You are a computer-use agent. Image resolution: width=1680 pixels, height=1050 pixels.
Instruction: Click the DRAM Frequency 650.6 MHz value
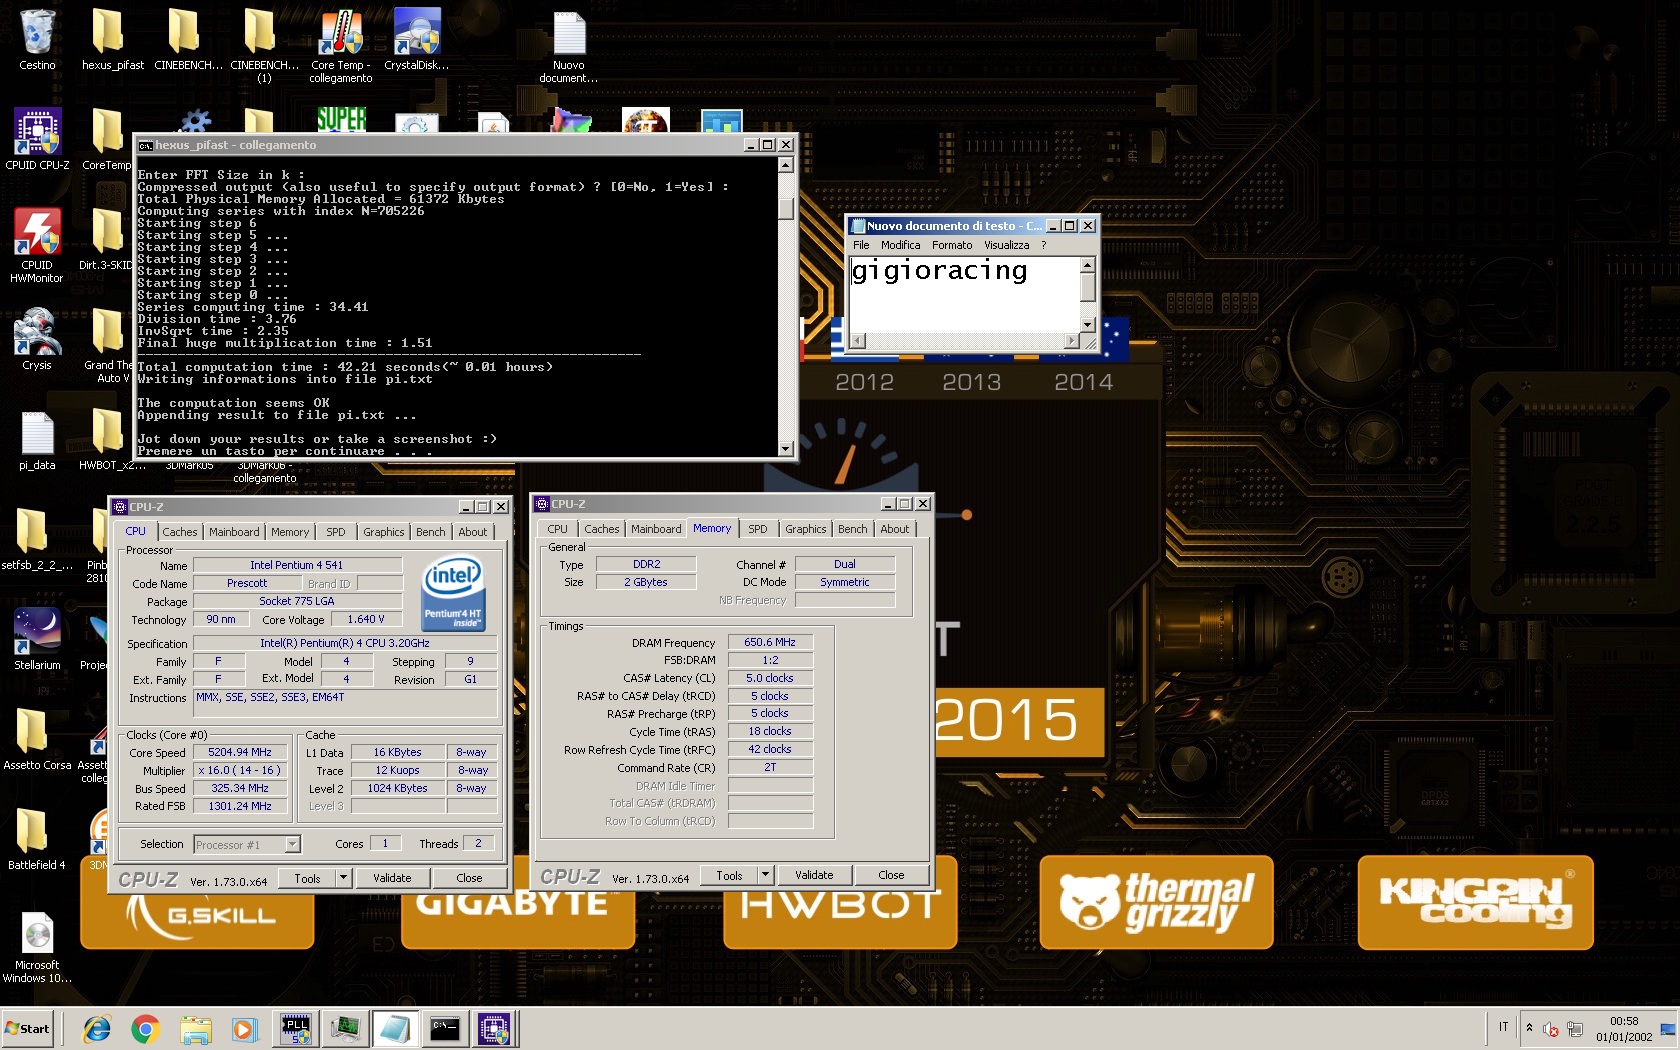(770, 642)
